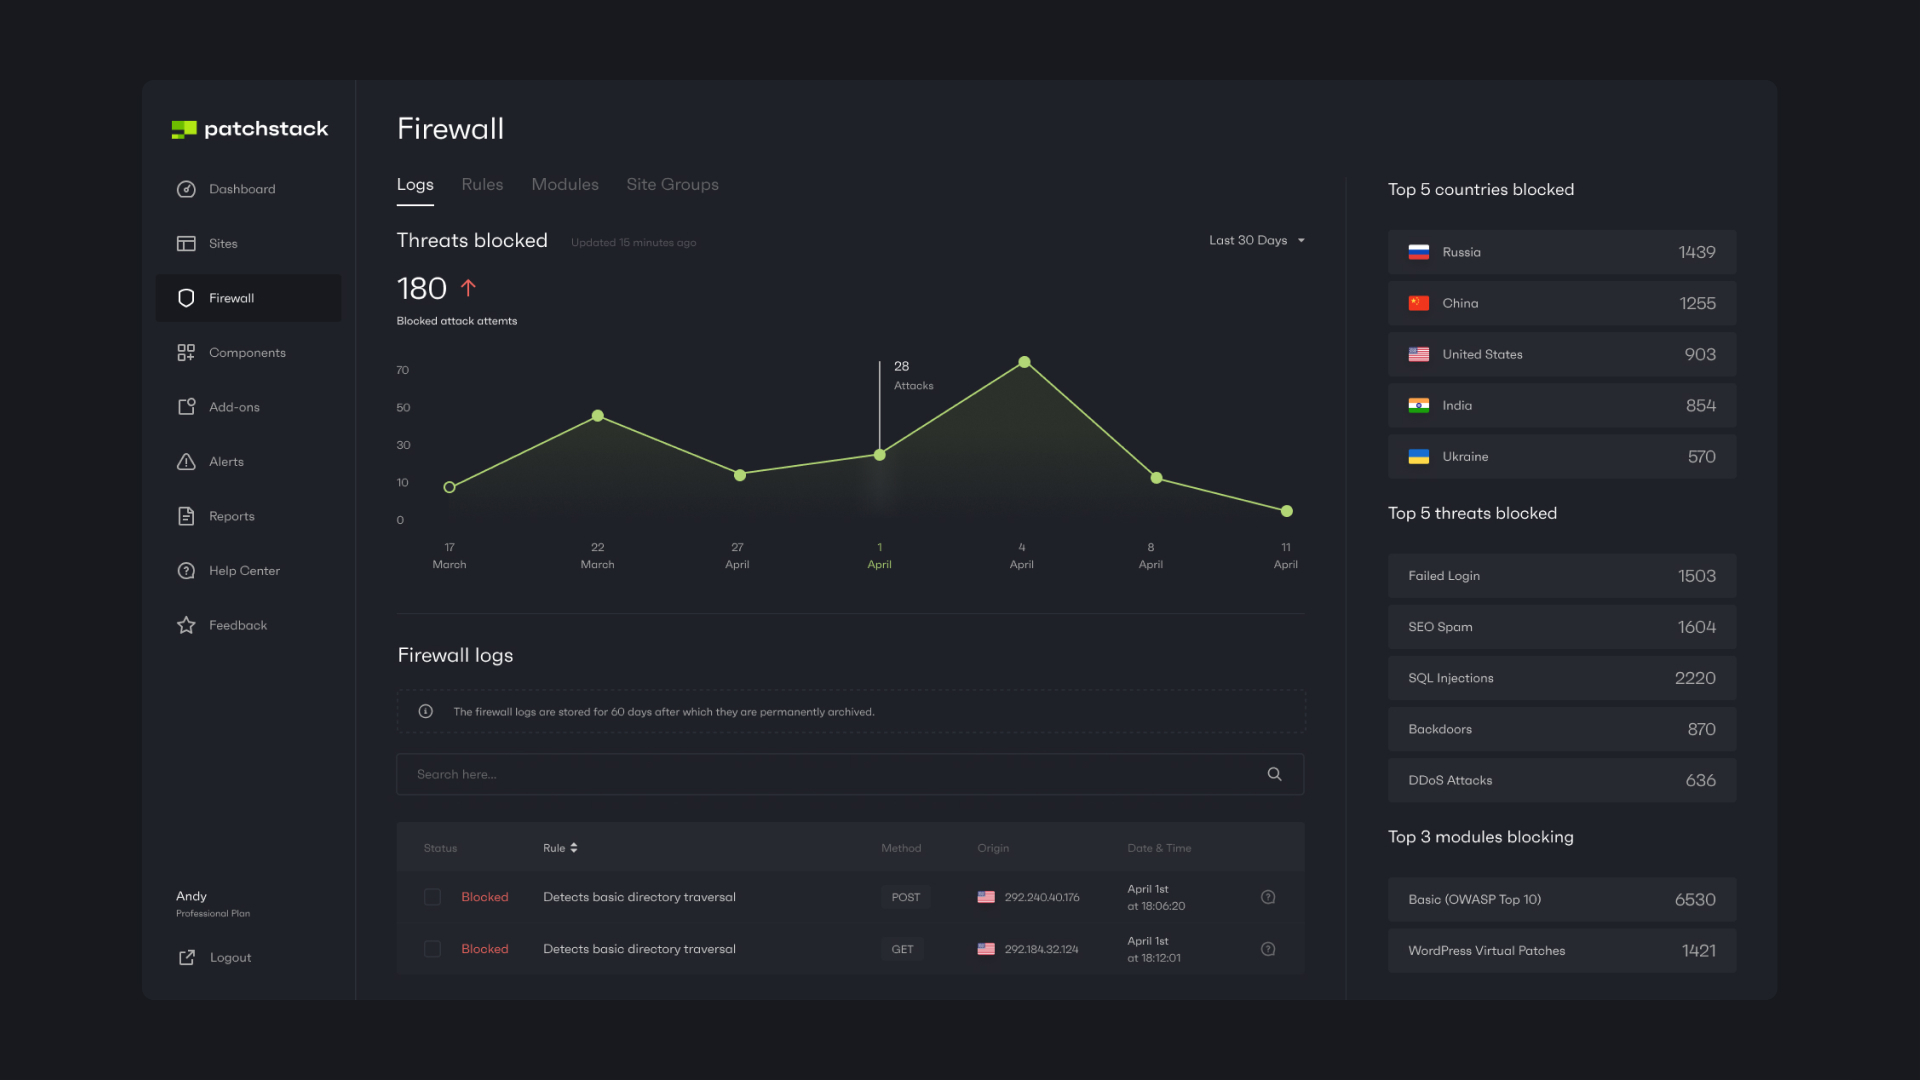1920x1080 pixels.
Task: Switch to the Modules tab
Action: tap(564, 185)
